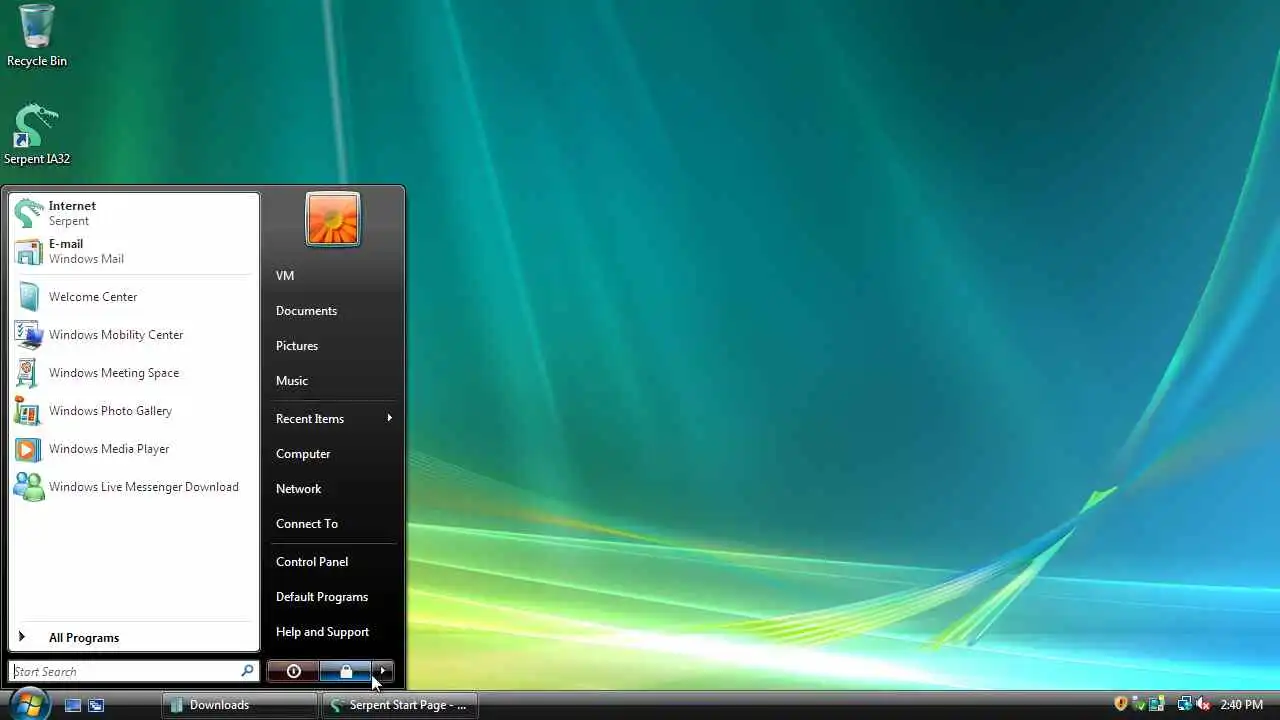Open the Windows Security Alerts shield tray icon
This screenshot has width=1280, height=720.
click(x=1120, y=705)
